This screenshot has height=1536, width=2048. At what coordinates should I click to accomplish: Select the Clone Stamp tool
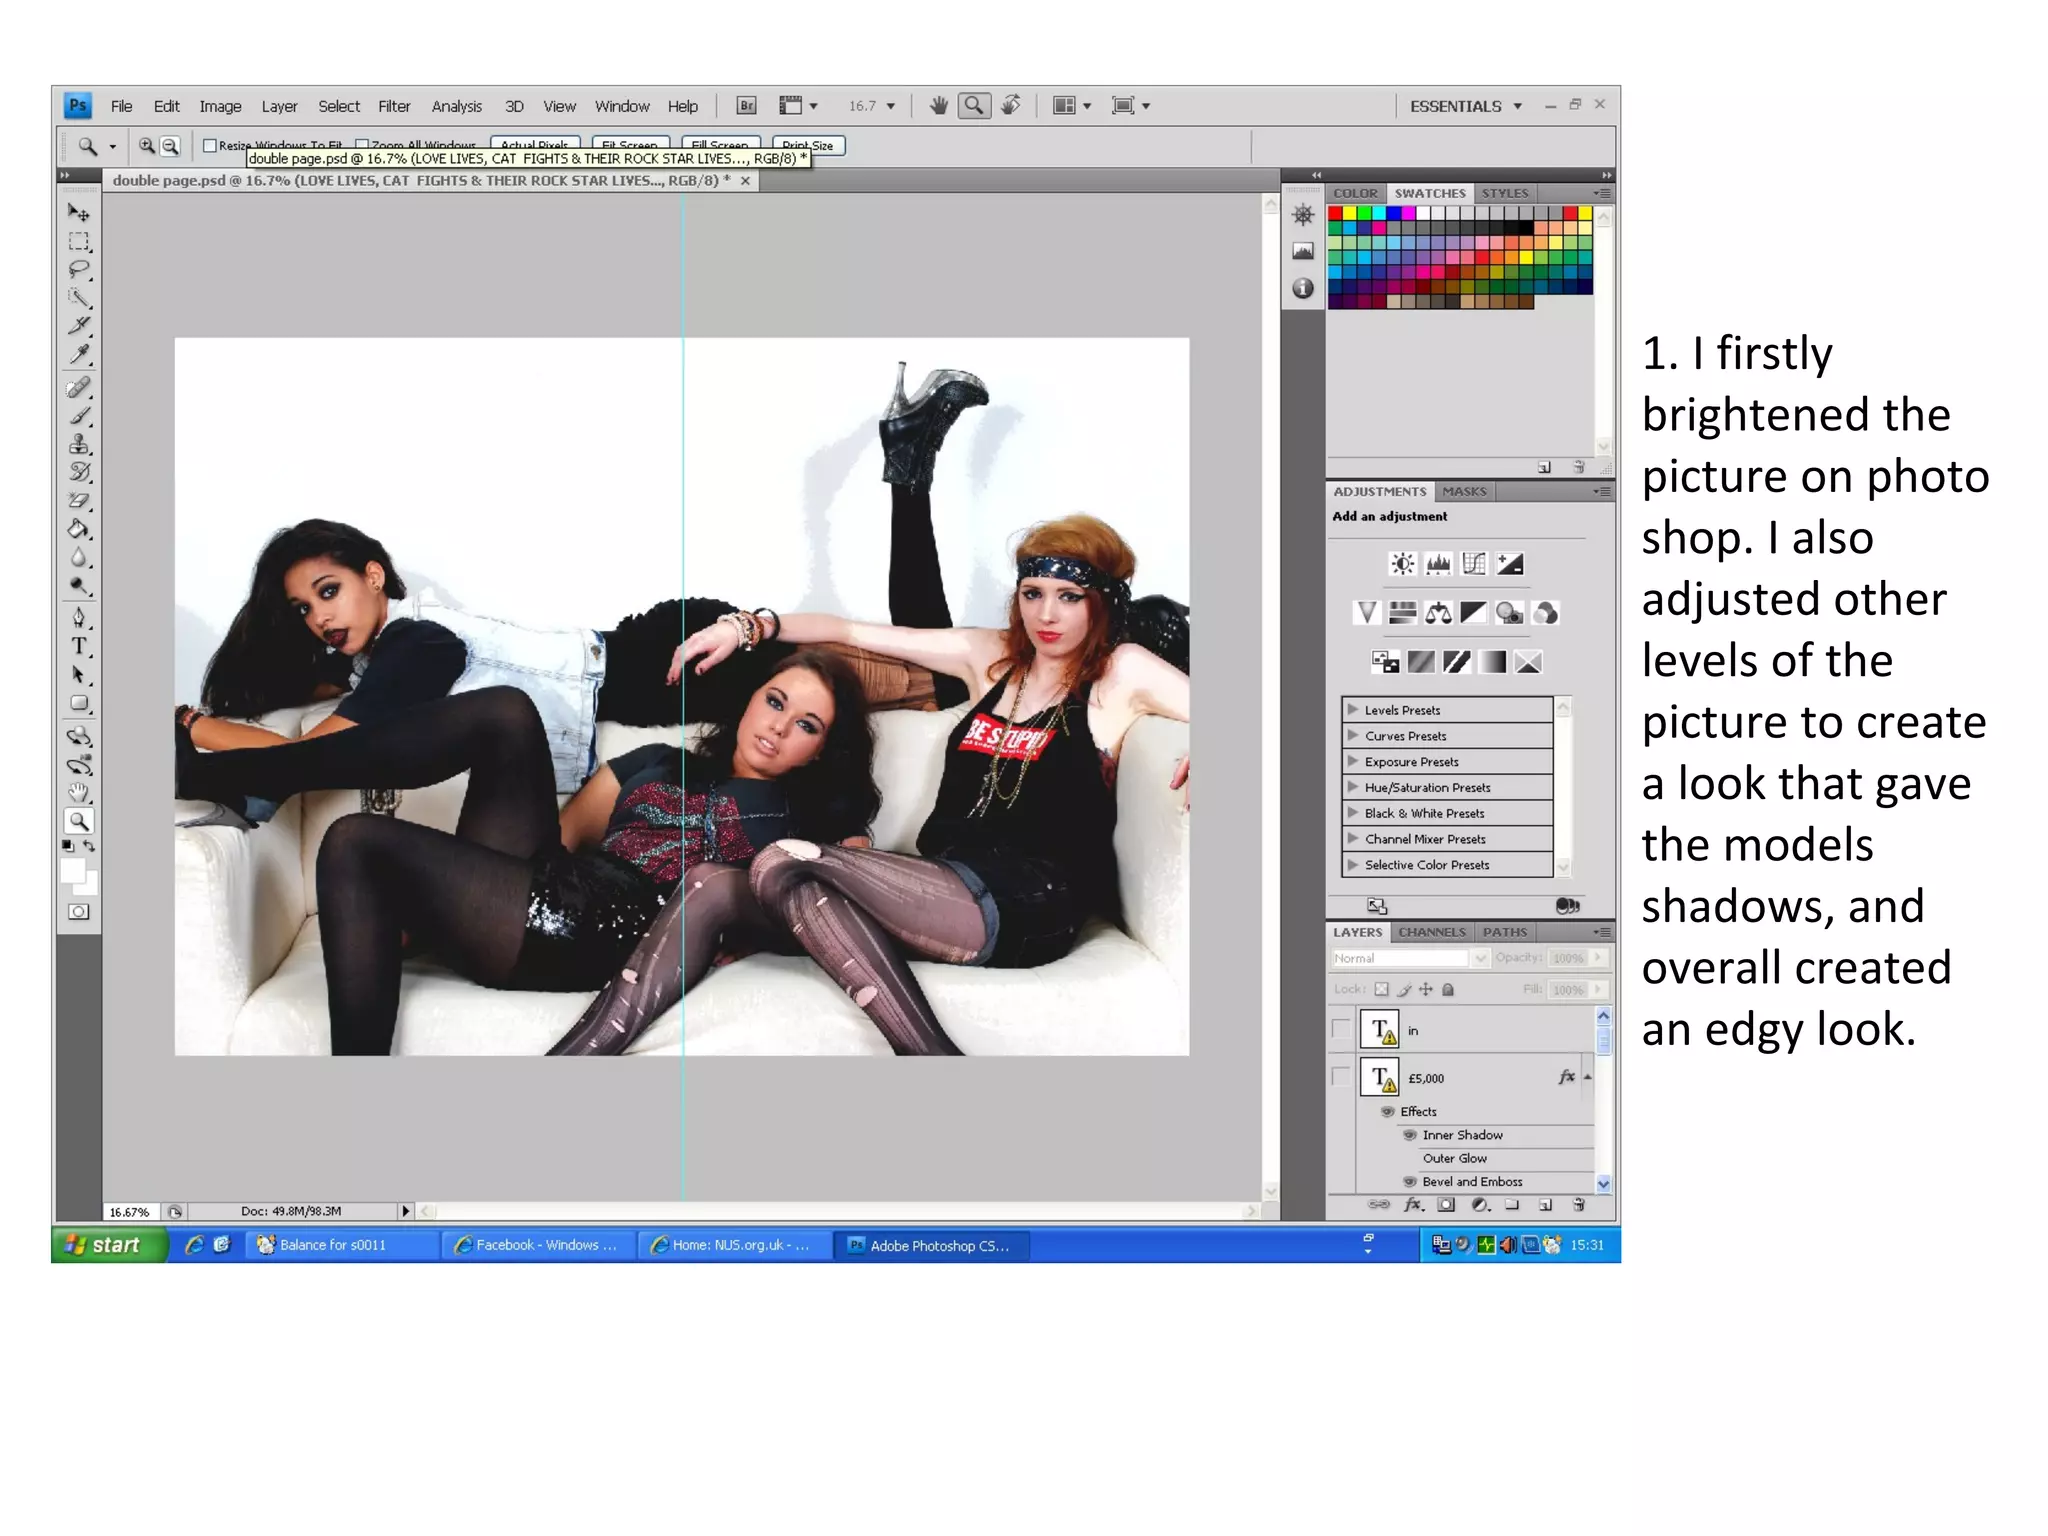pos(79,444)
